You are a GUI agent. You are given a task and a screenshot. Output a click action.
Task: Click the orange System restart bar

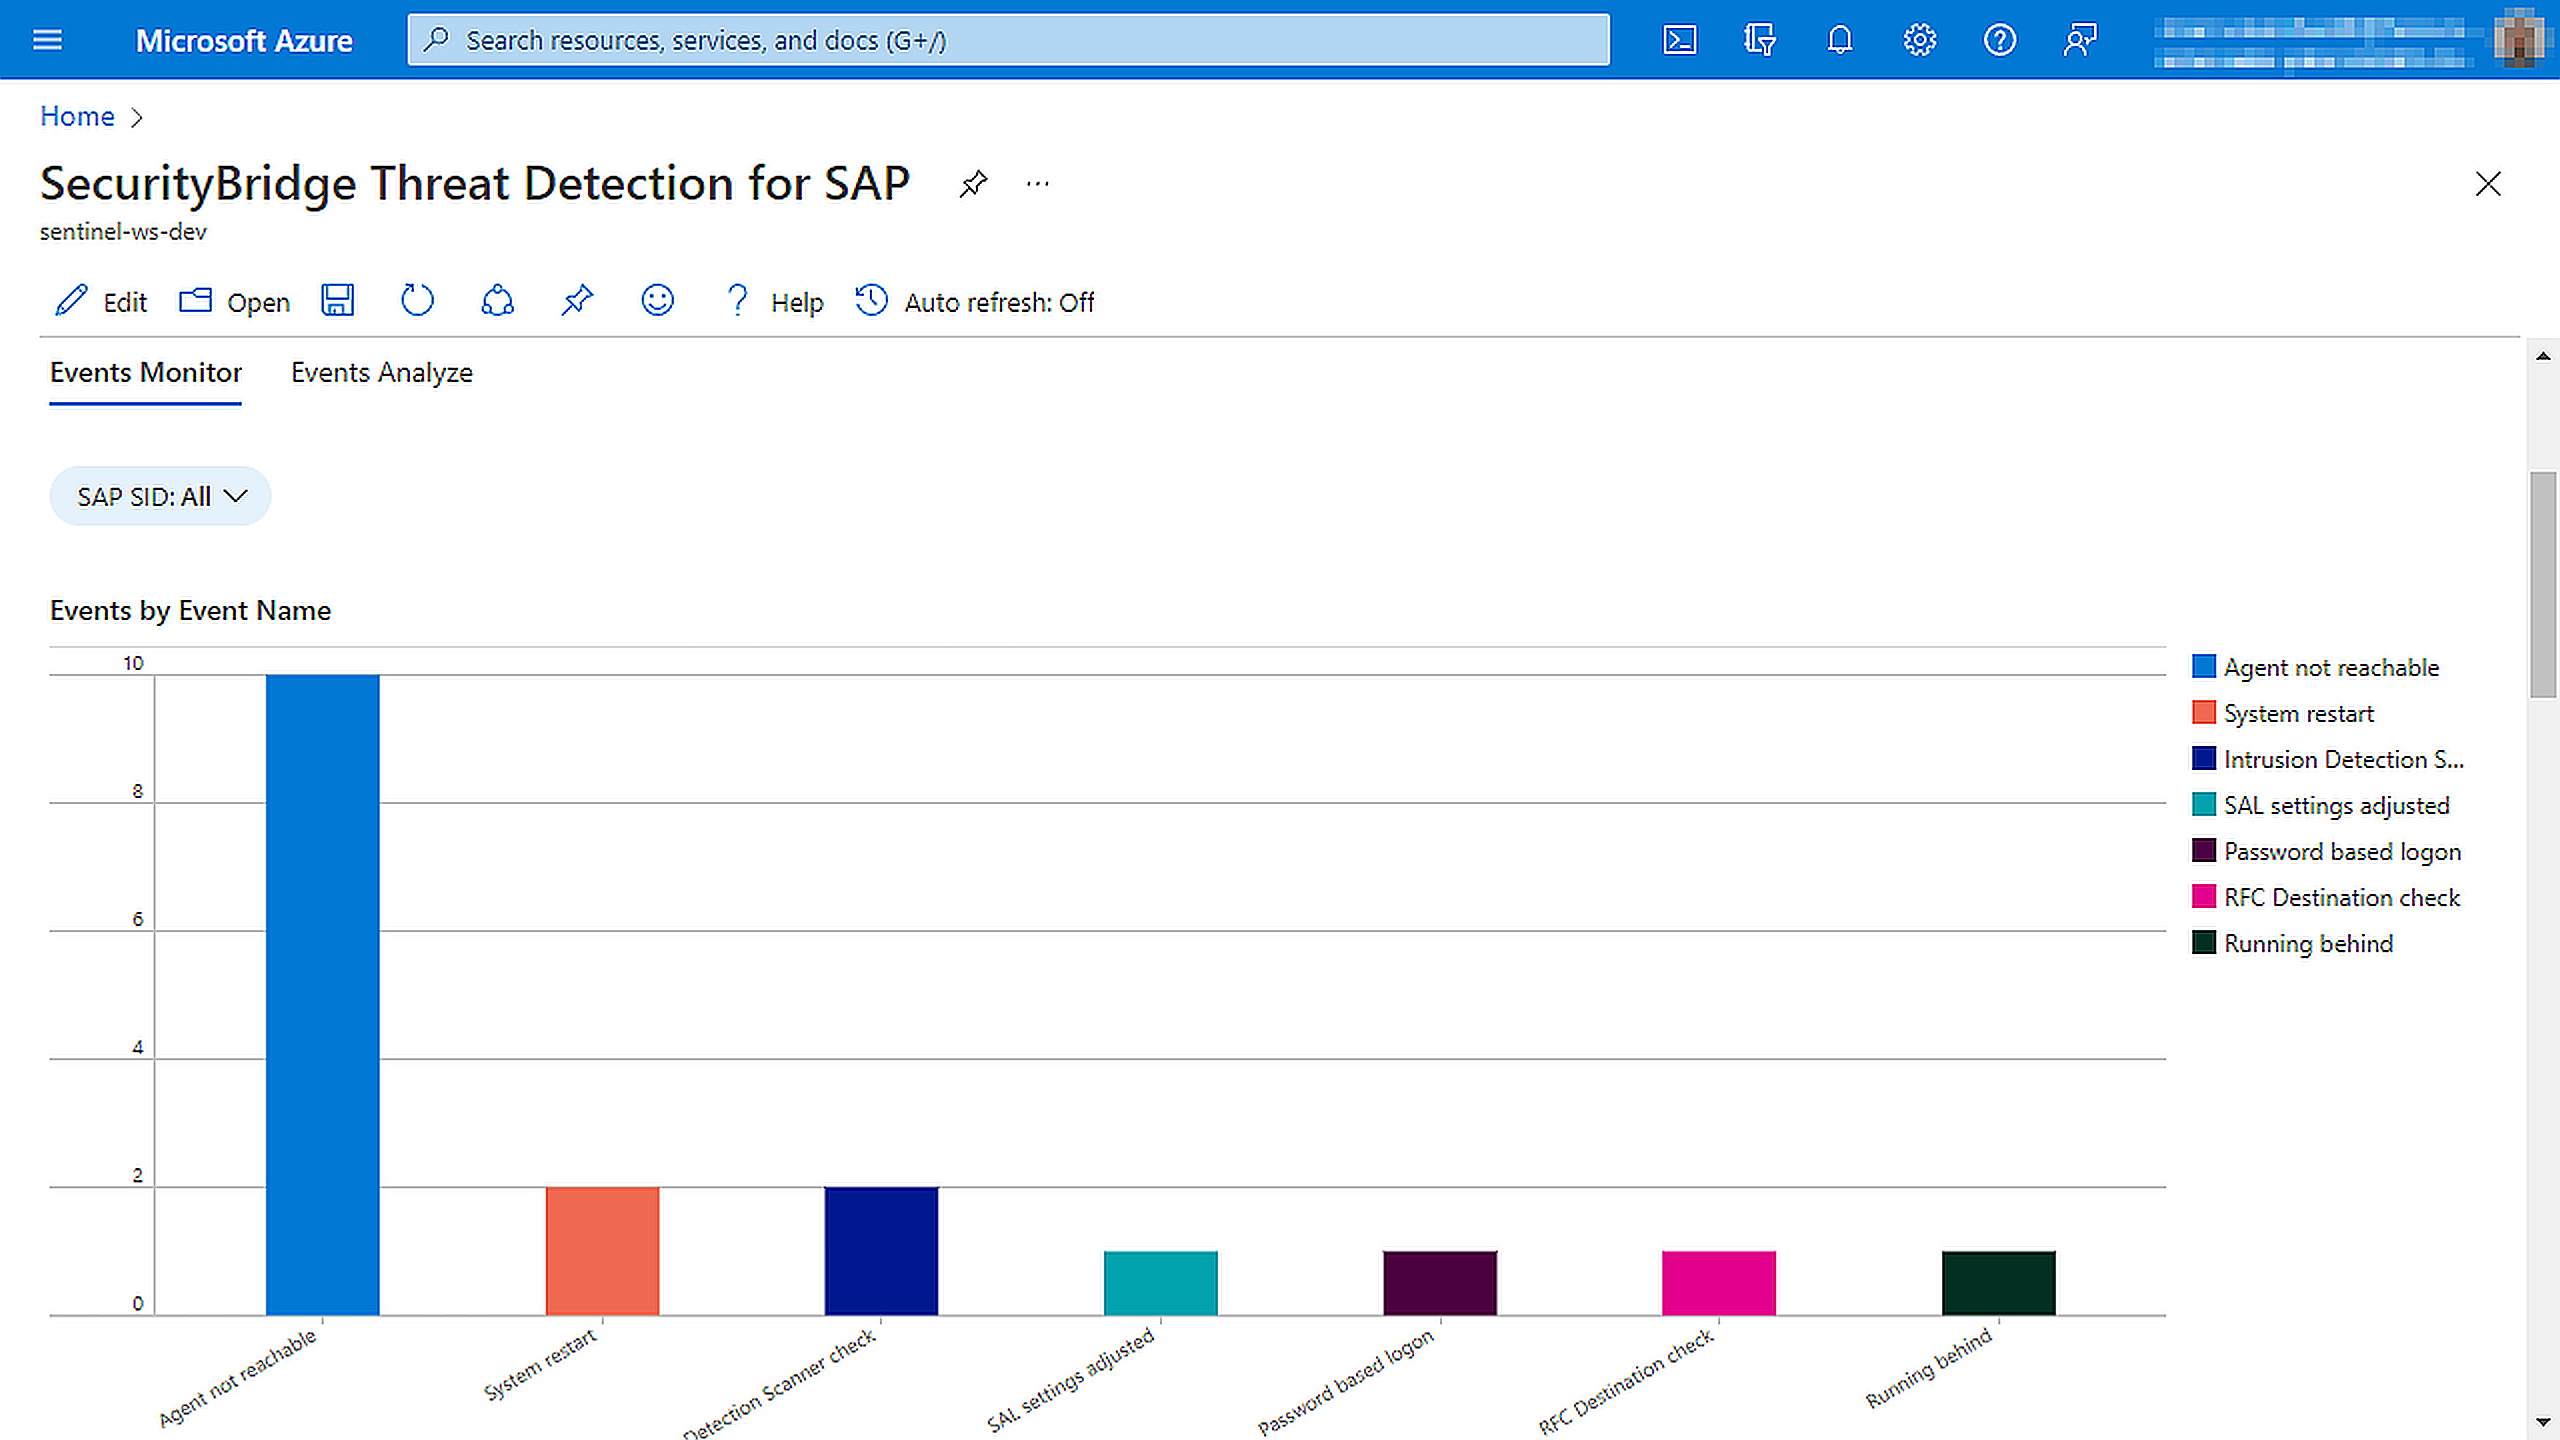(602, 1251)
